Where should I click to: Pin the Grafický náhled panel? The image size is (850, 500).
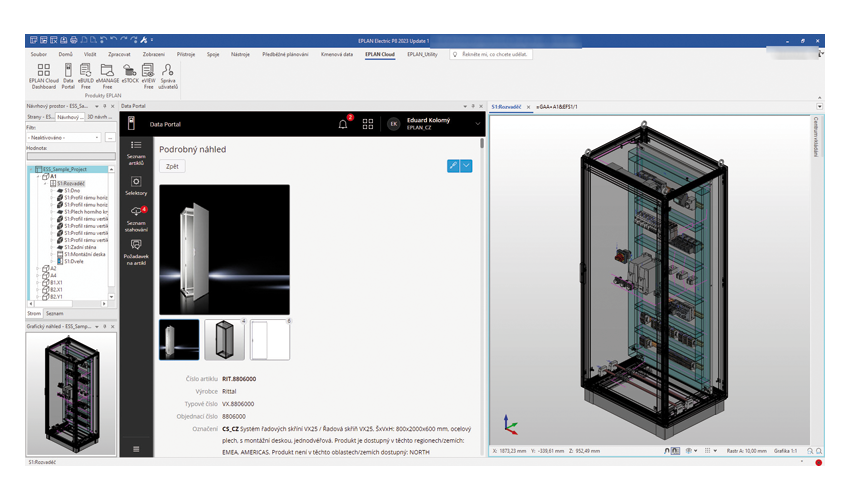[x=105, y=326]
